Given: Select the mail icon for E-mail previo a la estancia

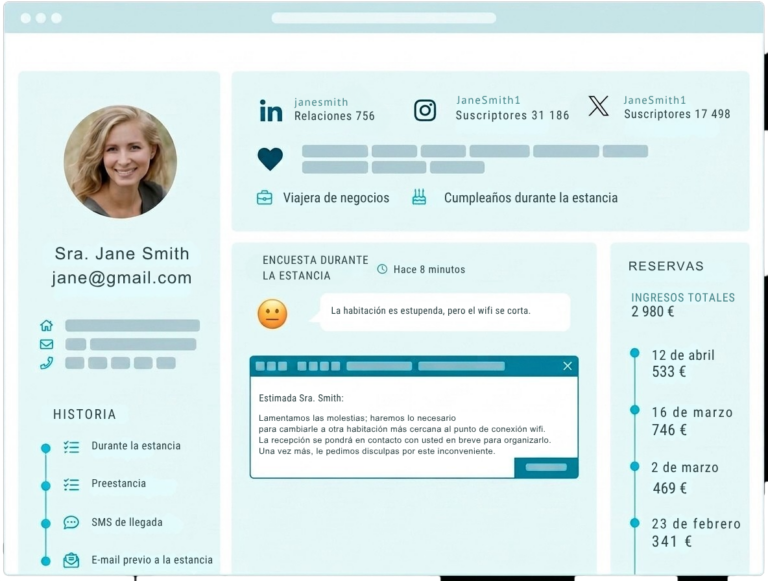Looking at the screenshot, I should [x=71, y=560].
